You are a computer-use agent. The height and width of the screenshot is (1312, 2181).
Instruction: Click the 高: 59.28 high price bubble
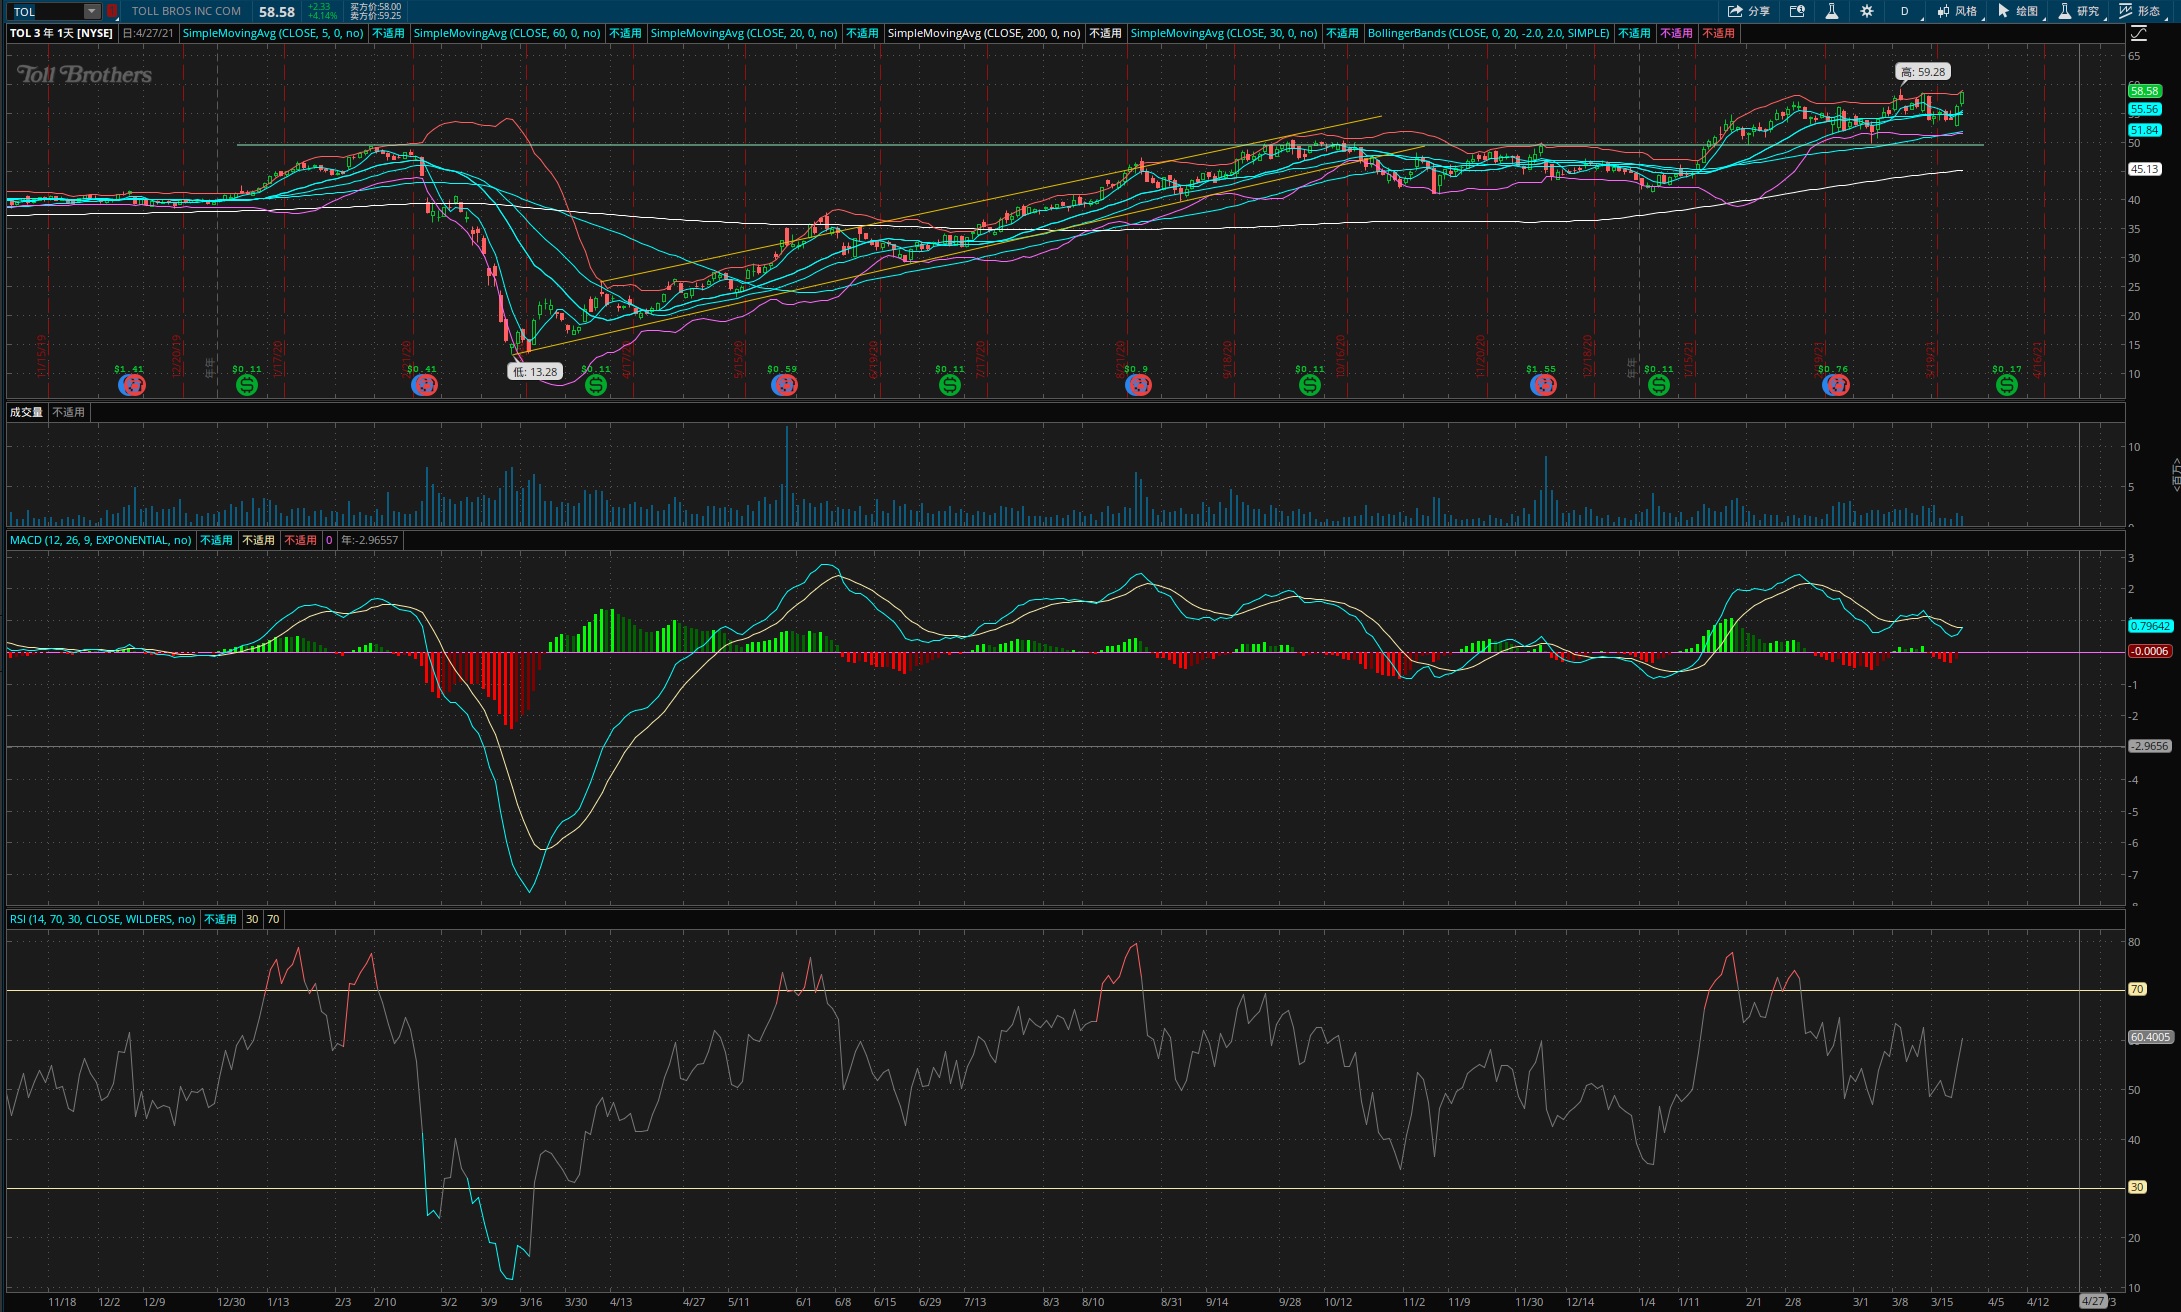(x=1923, y=72)
